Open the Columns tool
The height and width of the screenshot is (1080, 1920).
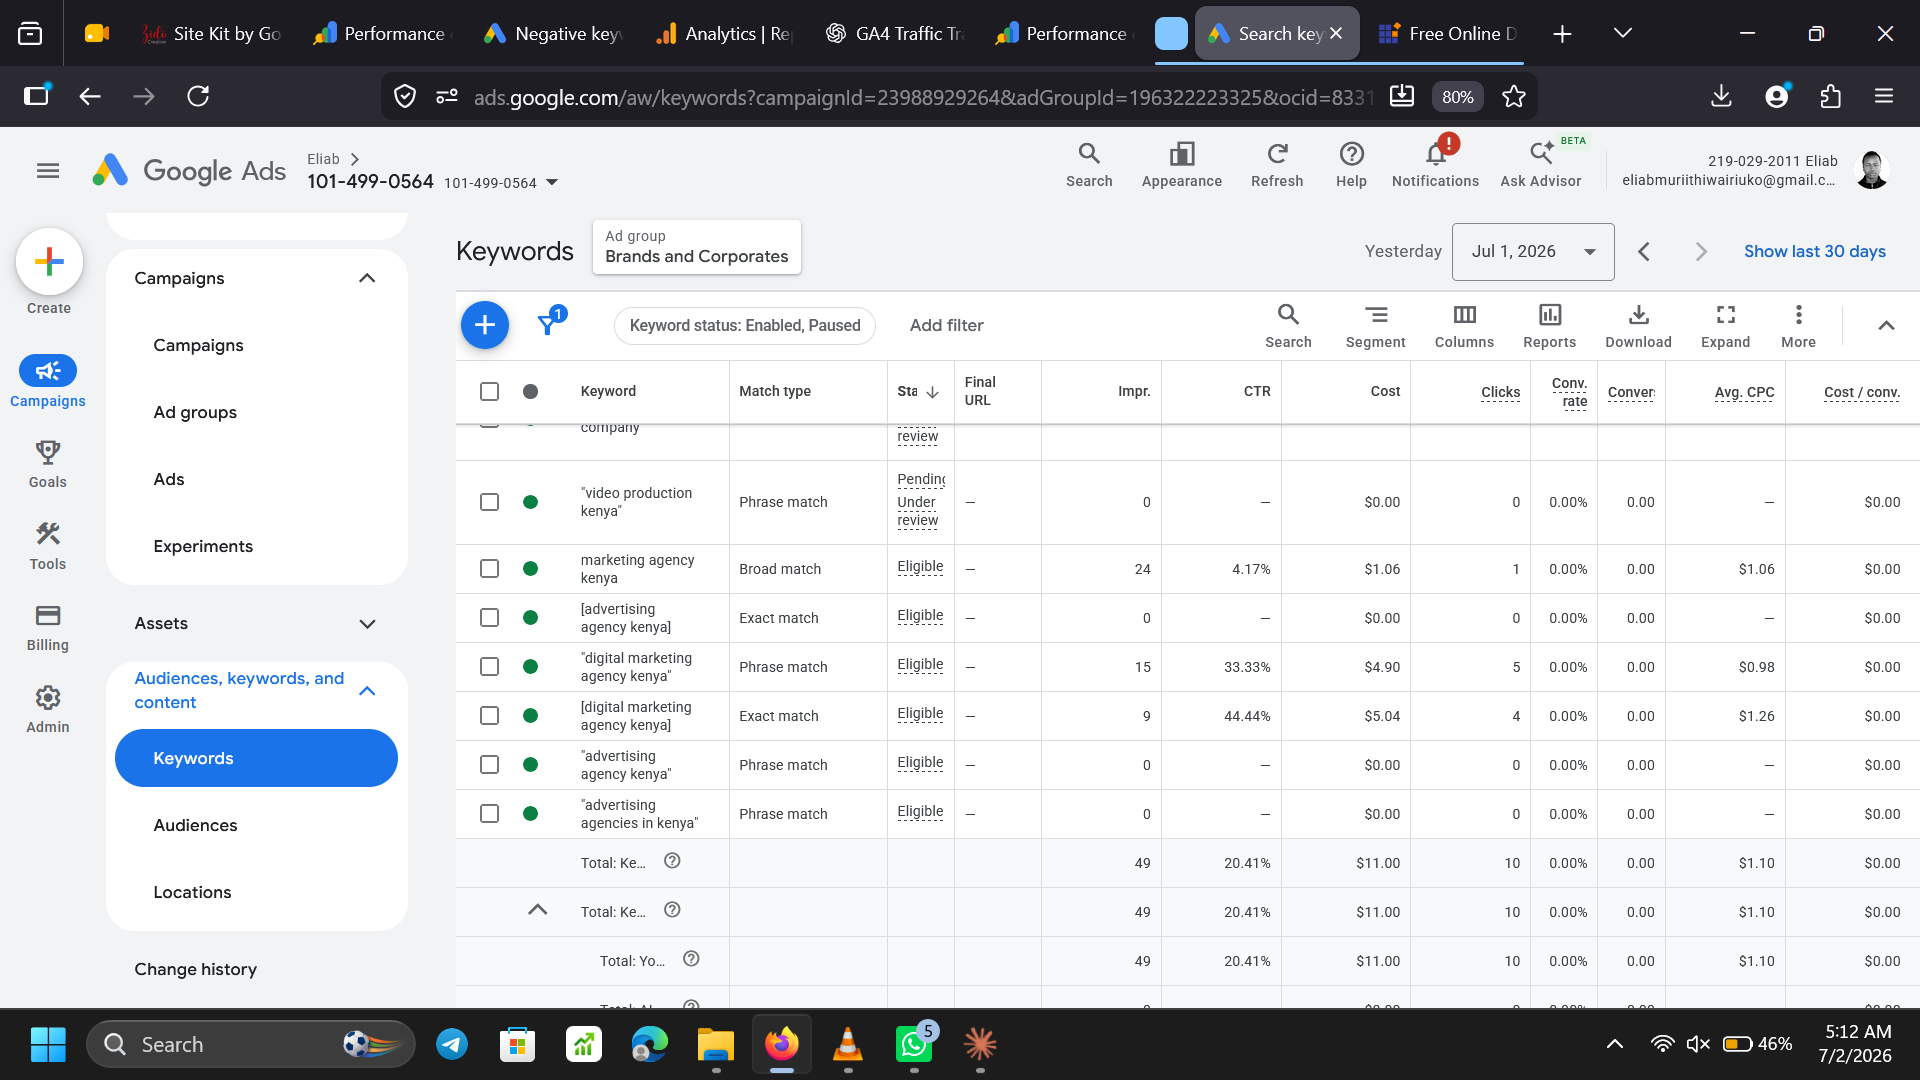pyautogui.click(x=1465, y=326)
